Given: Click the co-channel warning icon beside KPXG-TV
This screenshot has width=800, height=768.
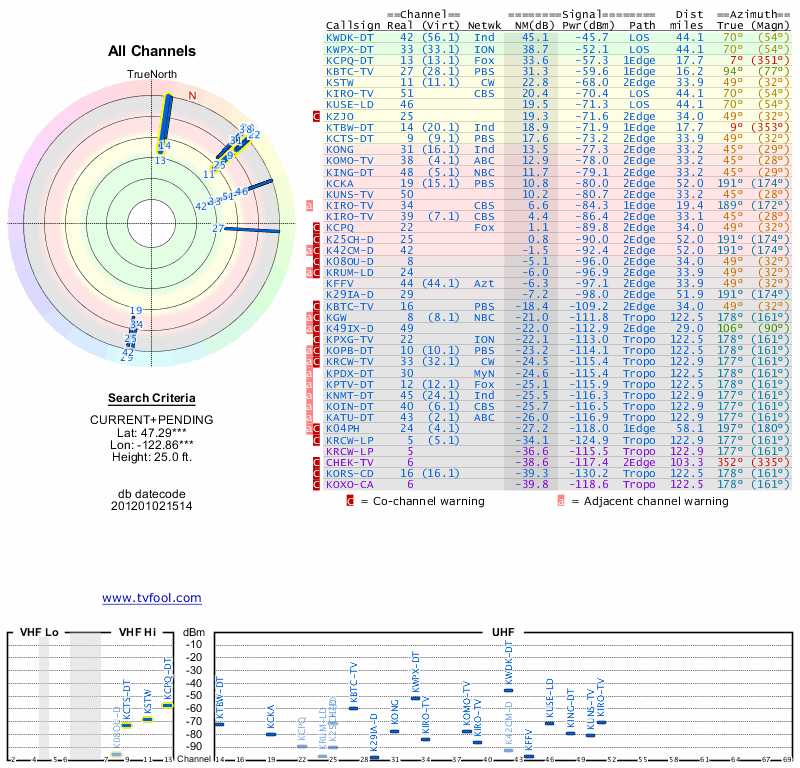Looking at the screenshot, I should tap(317, 340).
